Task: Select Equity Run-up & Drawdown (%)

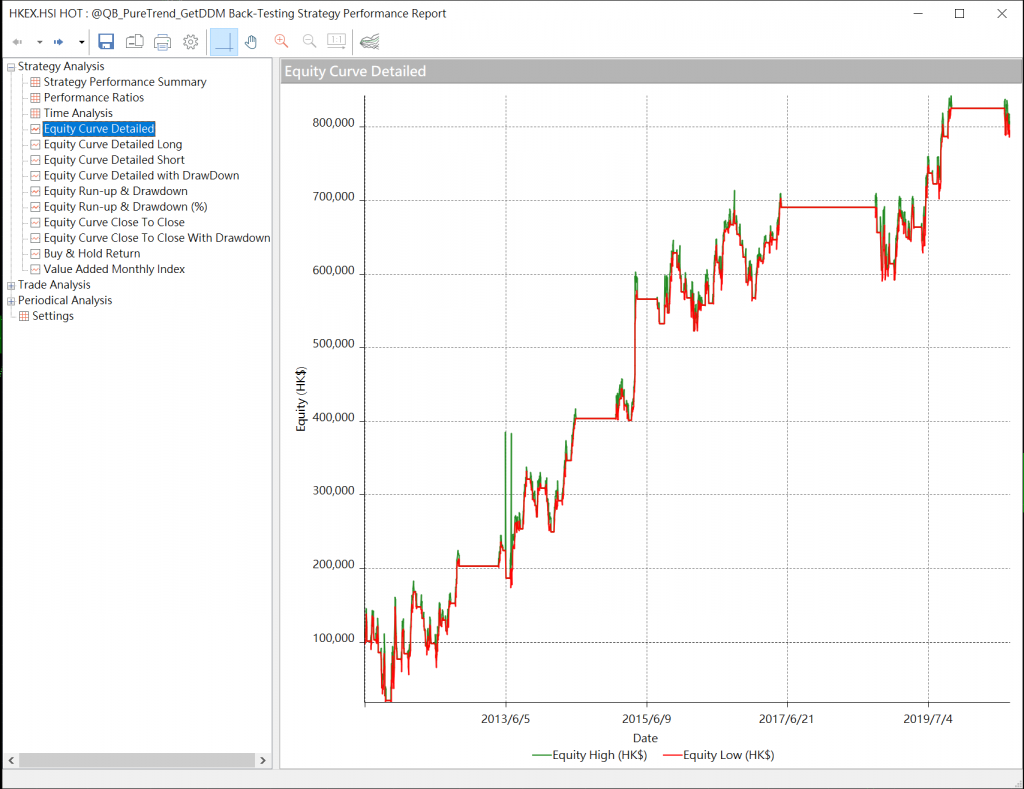Action: (x=125, y=207)
